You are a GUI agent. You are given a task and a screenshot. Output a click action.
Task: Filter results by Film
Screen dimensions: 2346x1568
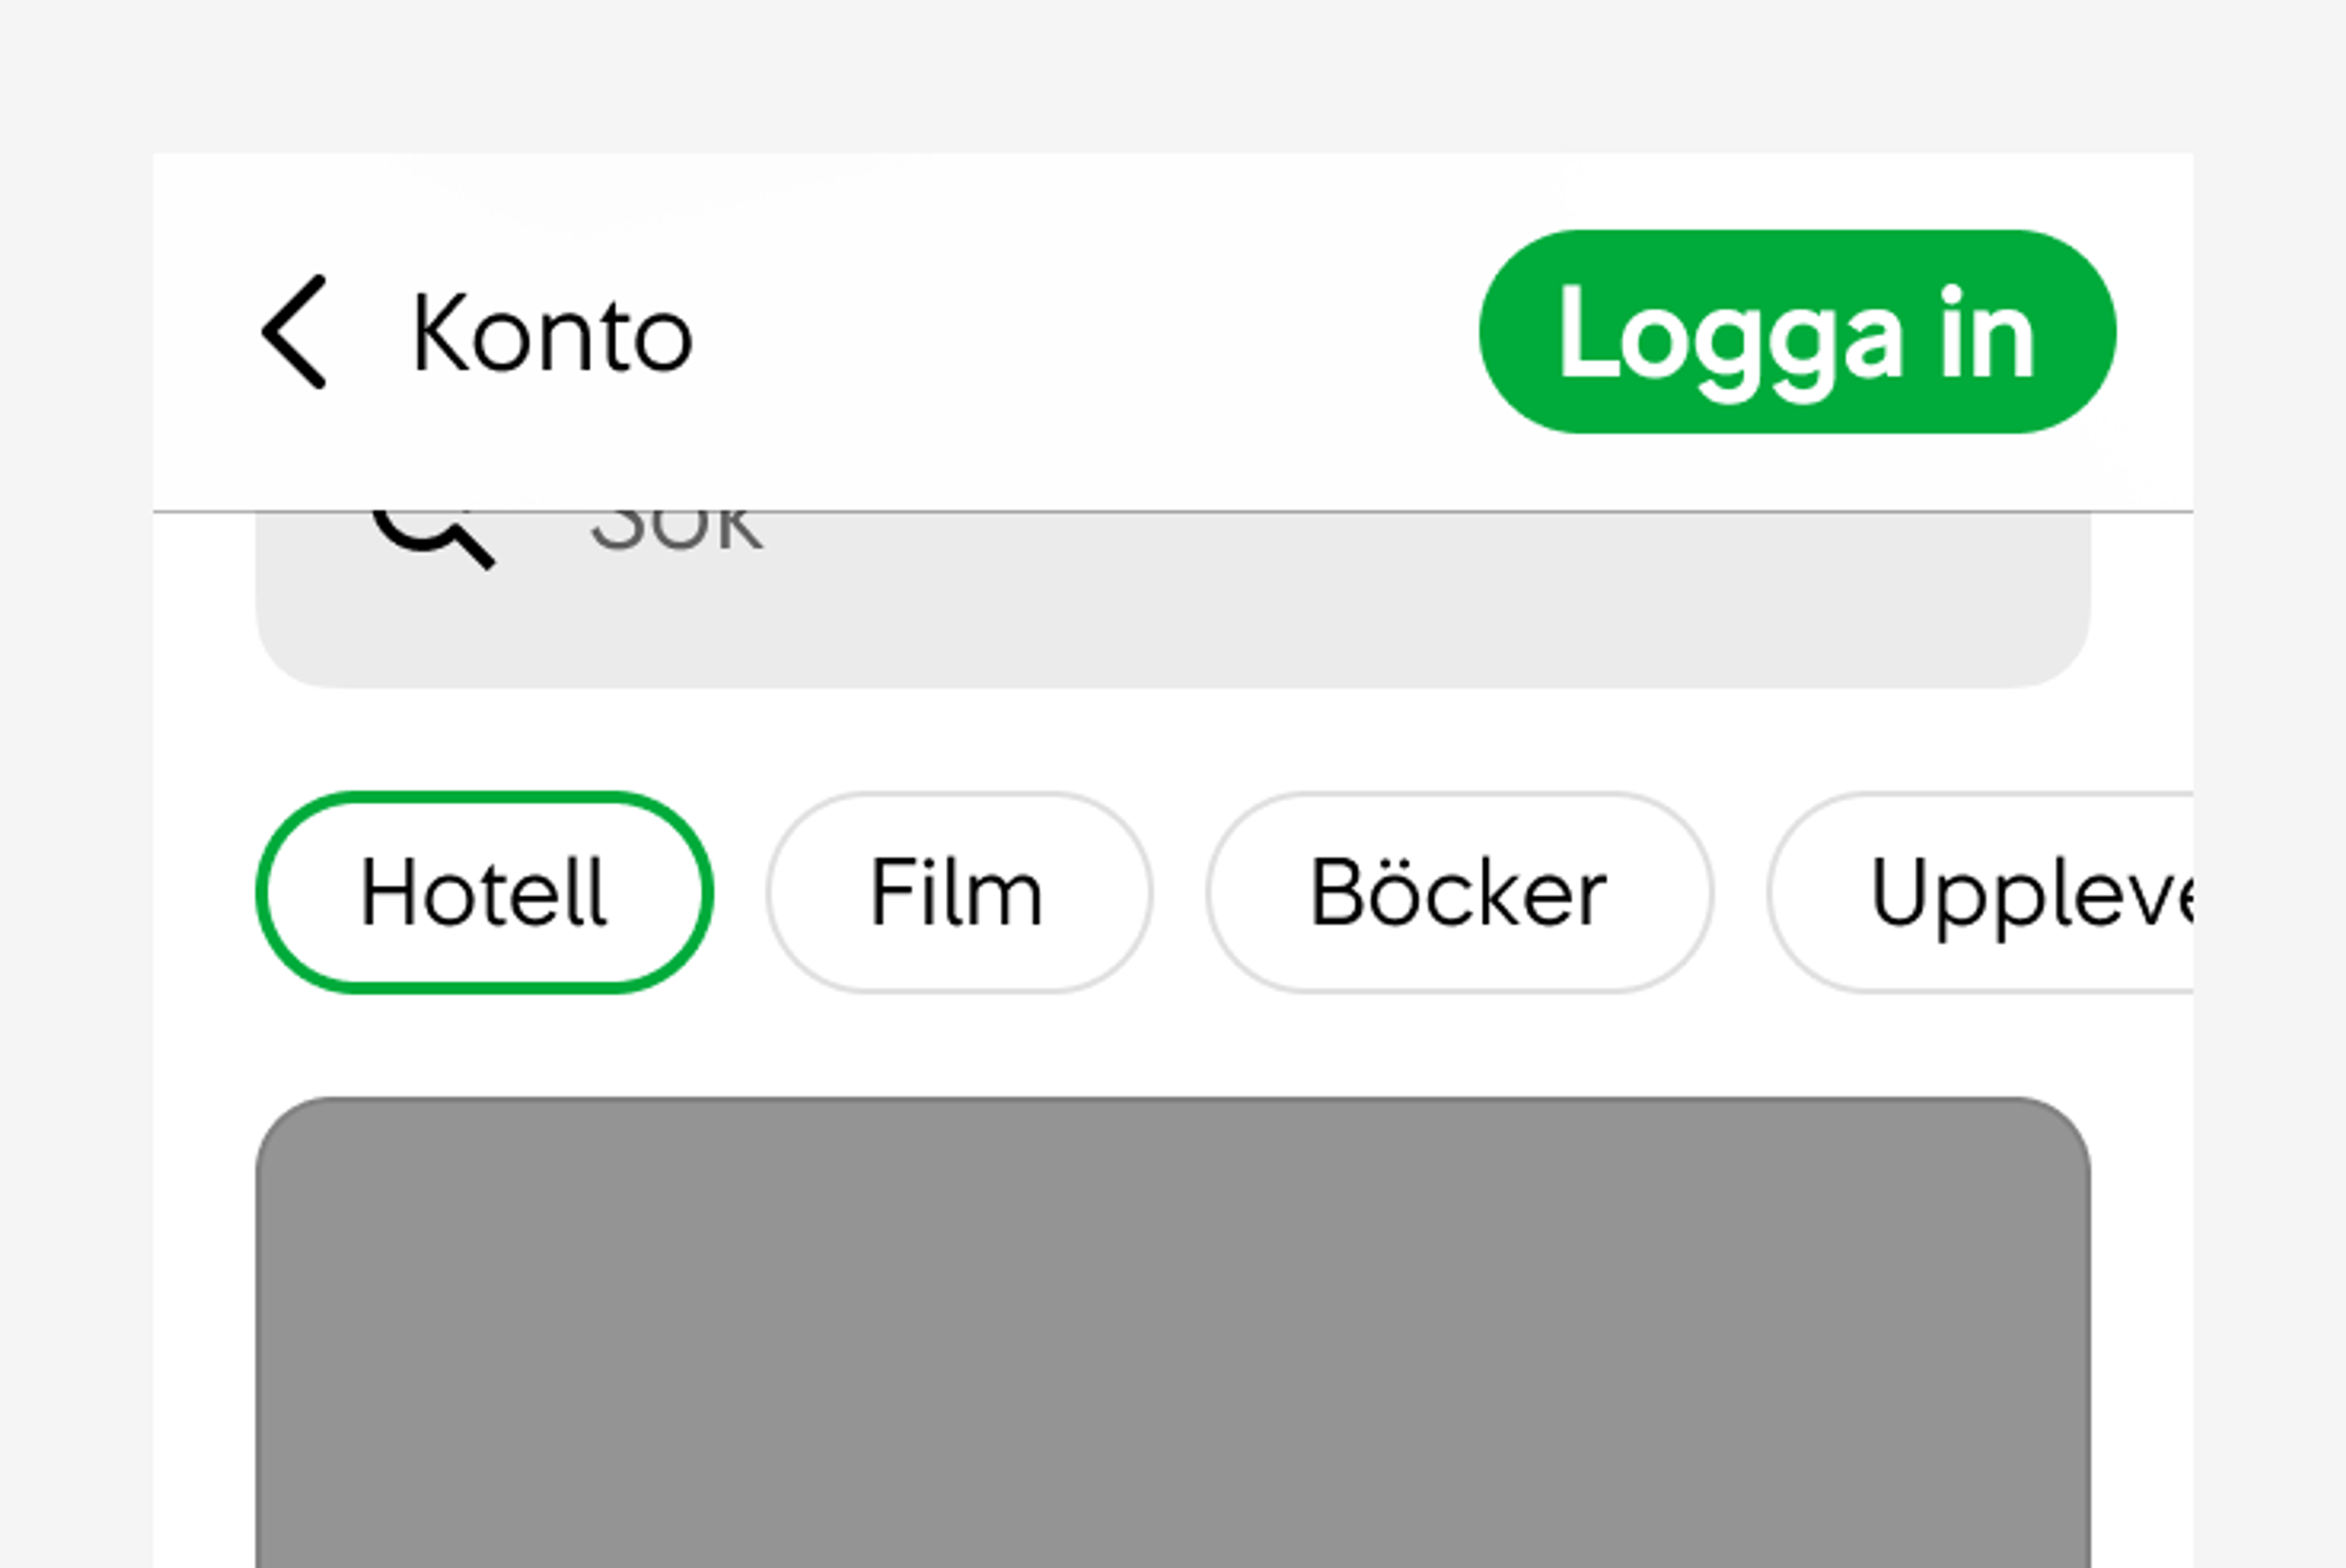coord(959,892)
